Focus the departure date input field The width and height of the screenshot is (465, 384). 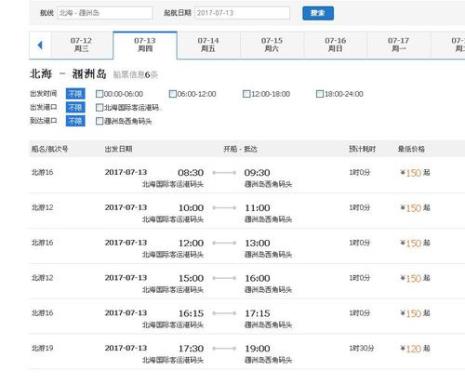242,13
